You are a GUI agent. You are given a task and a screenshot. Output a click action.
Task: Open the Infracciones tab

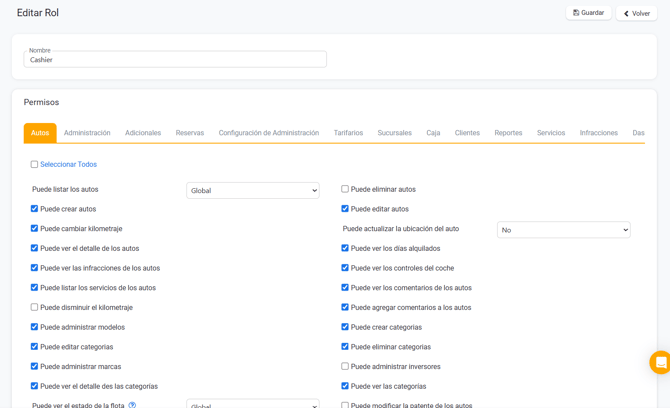click(x=598, y=133)
